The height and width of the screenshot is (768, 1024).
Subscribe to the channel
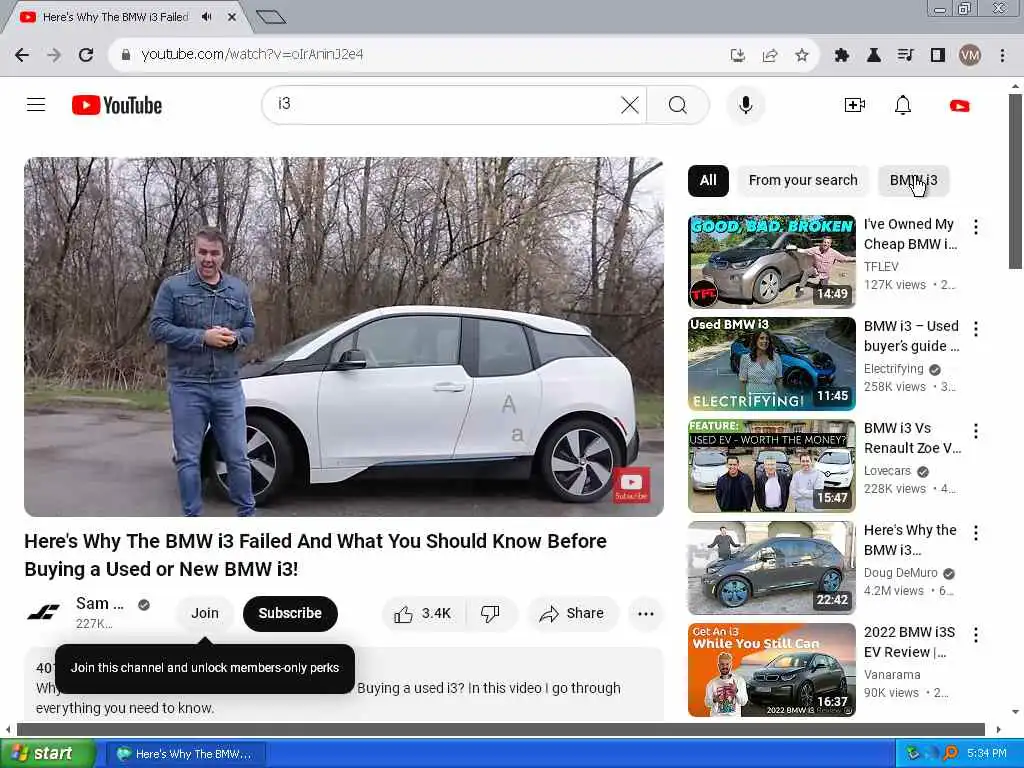(290, 613)
